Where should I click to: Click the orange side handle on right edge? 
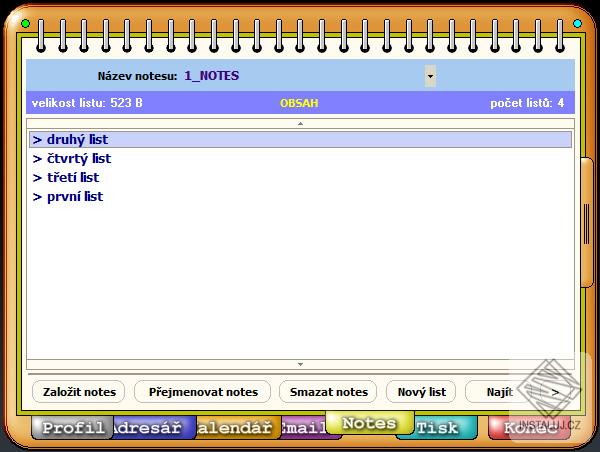(x=587, y=222)
